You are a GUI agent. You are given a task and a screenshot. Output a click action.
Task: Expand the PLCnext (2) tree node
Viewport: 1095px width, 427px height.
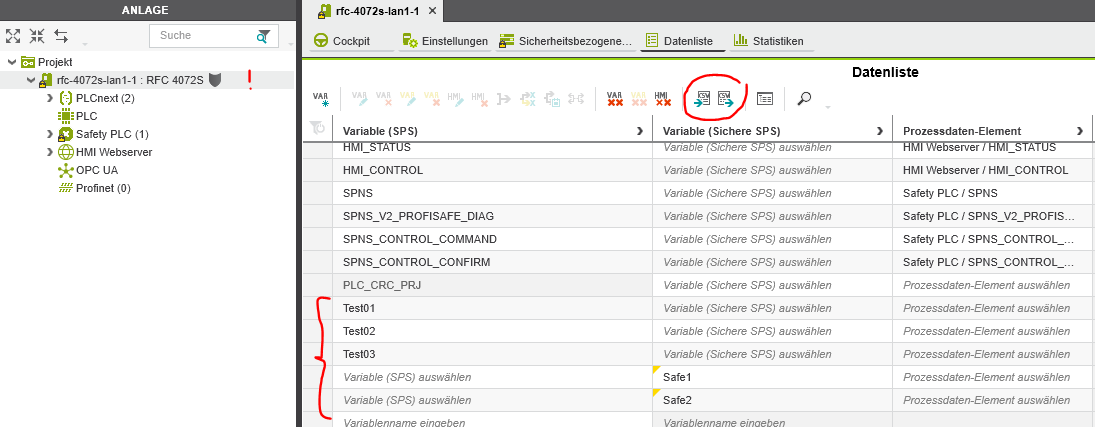pyautogui.click(x=50, y=98)
